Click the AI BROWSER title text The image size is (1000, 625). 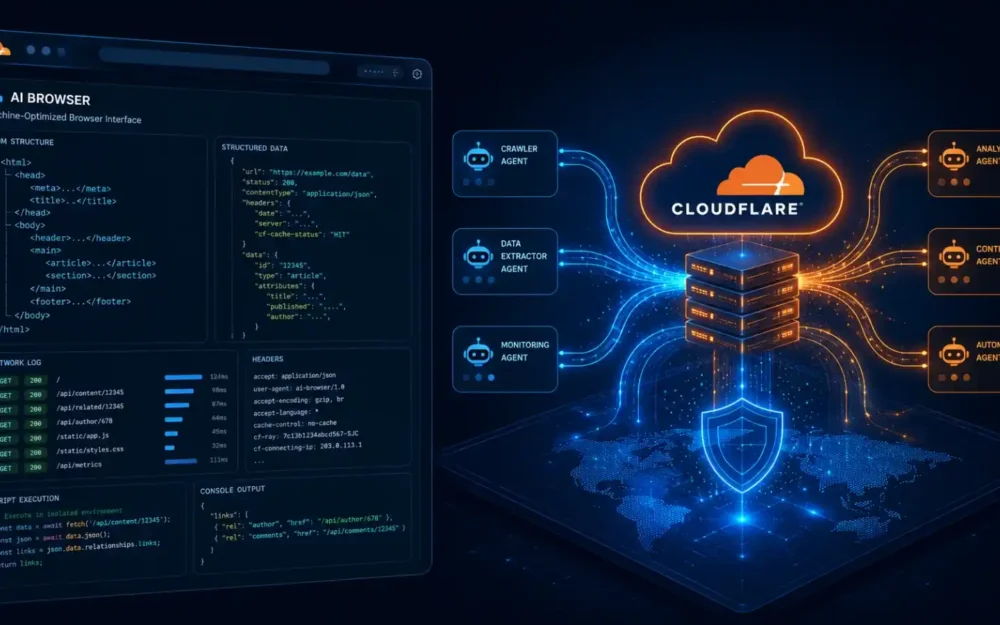[50, 99]
